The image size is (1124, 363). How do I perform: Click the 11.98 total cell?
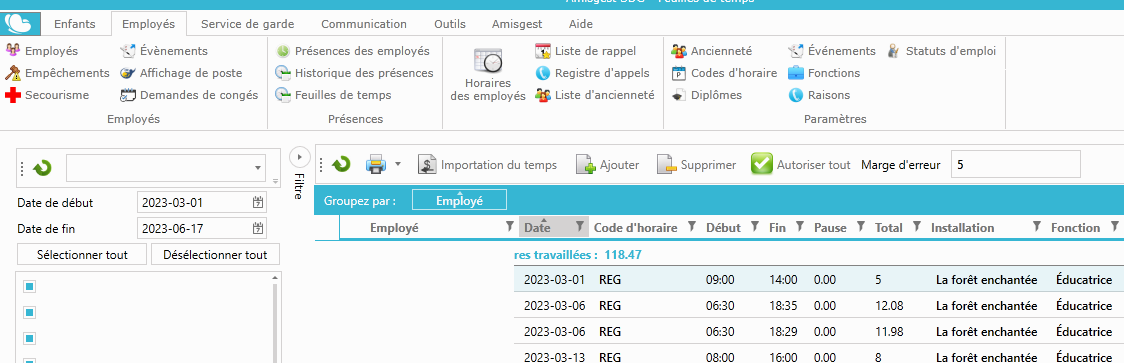888,331
